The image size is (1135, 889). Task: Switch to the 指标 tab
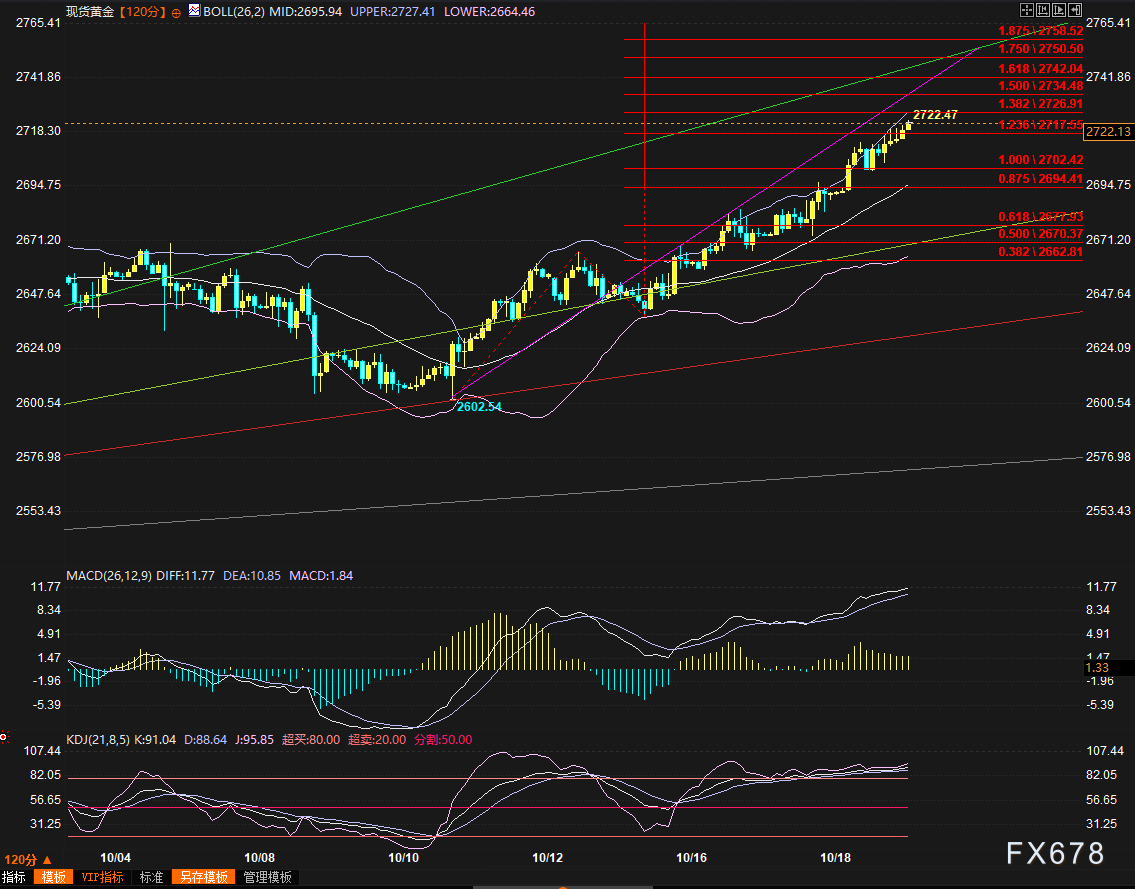coord(15,878)
